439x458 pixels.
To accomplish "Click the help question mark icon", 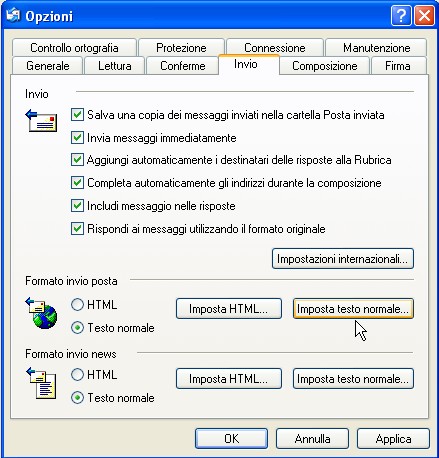I will 401,15.
